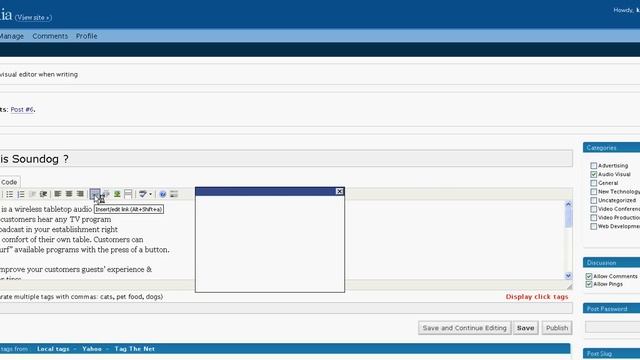Image resolution: width=640 pixels, height=360 pixels.
Task: Check the Video Production category
Action: (593, 218)
